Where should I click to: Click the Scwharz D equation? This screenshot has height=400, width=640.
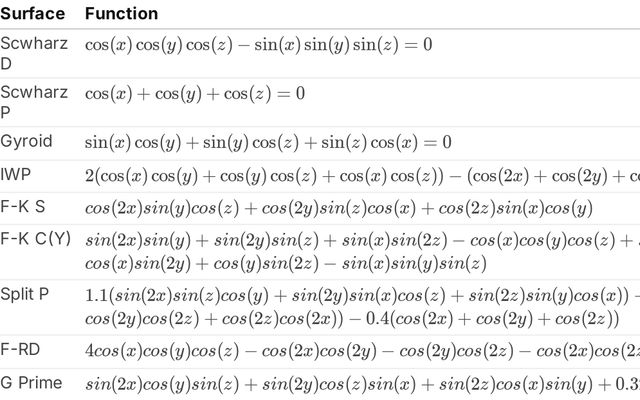pyautogui.click(x=258, y=45)
